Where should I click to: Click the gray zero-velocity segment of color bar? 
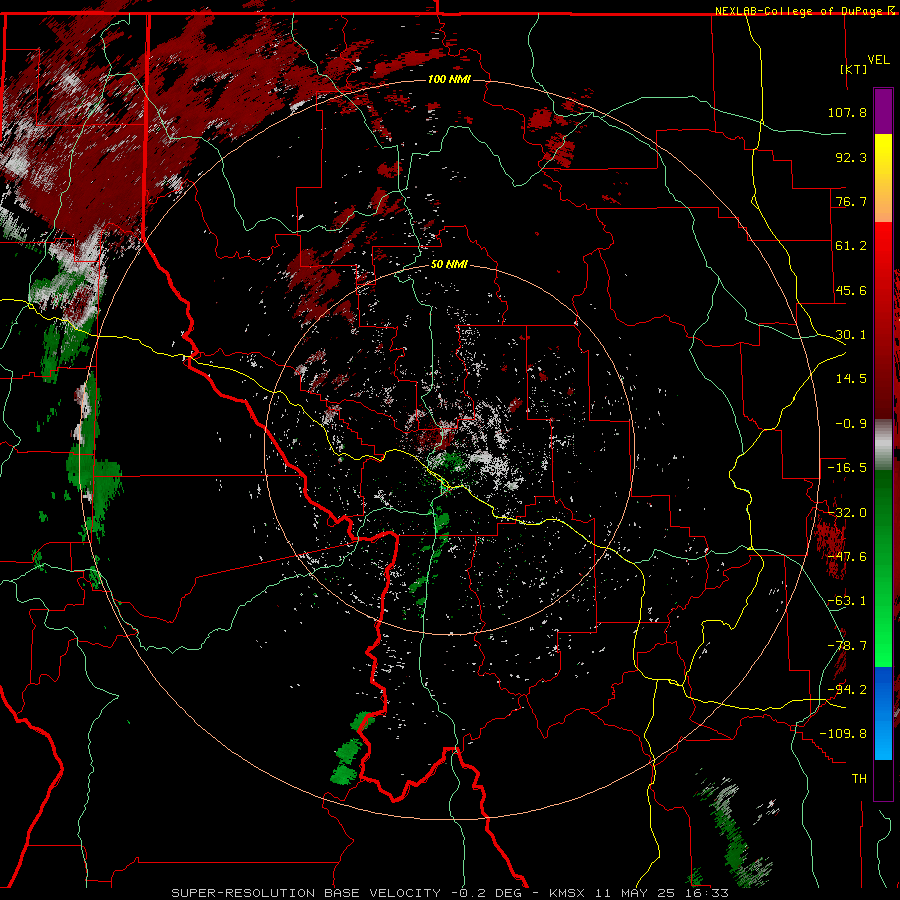(x=883, y=445)
